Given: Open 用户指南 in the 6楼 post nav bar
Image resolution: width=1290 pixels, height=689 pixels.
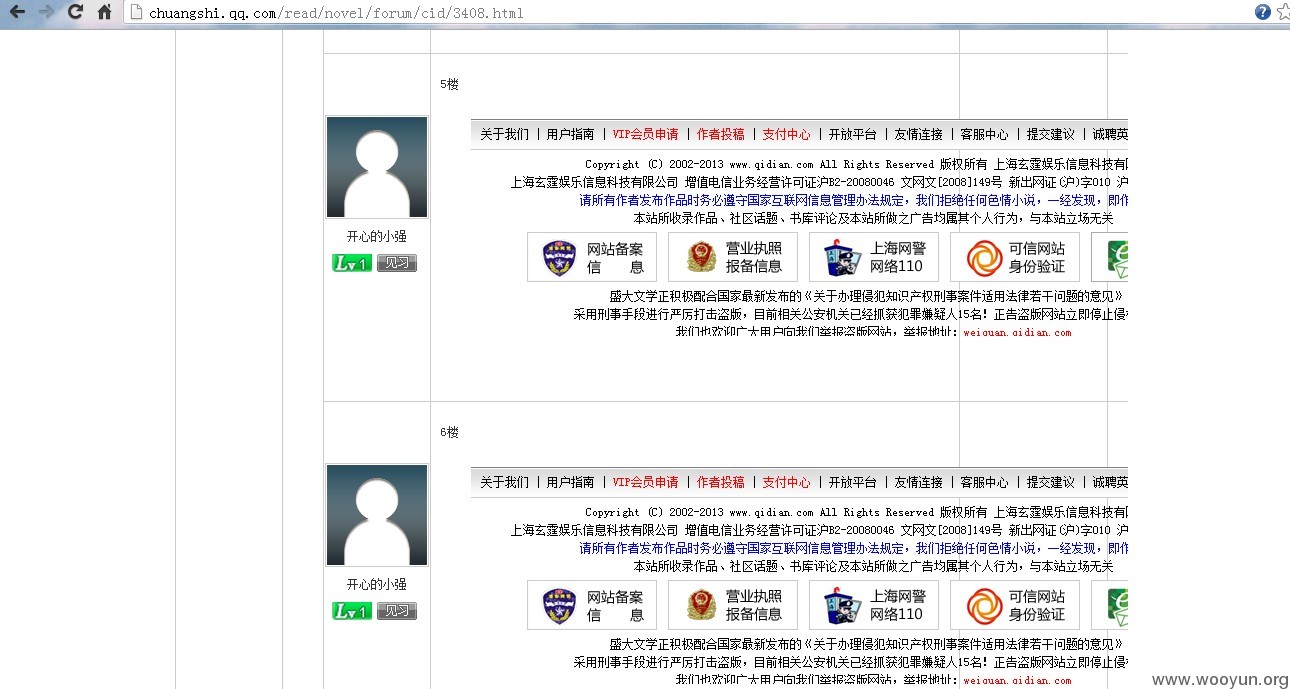Looking at the screenshot, I should (570, 482).
